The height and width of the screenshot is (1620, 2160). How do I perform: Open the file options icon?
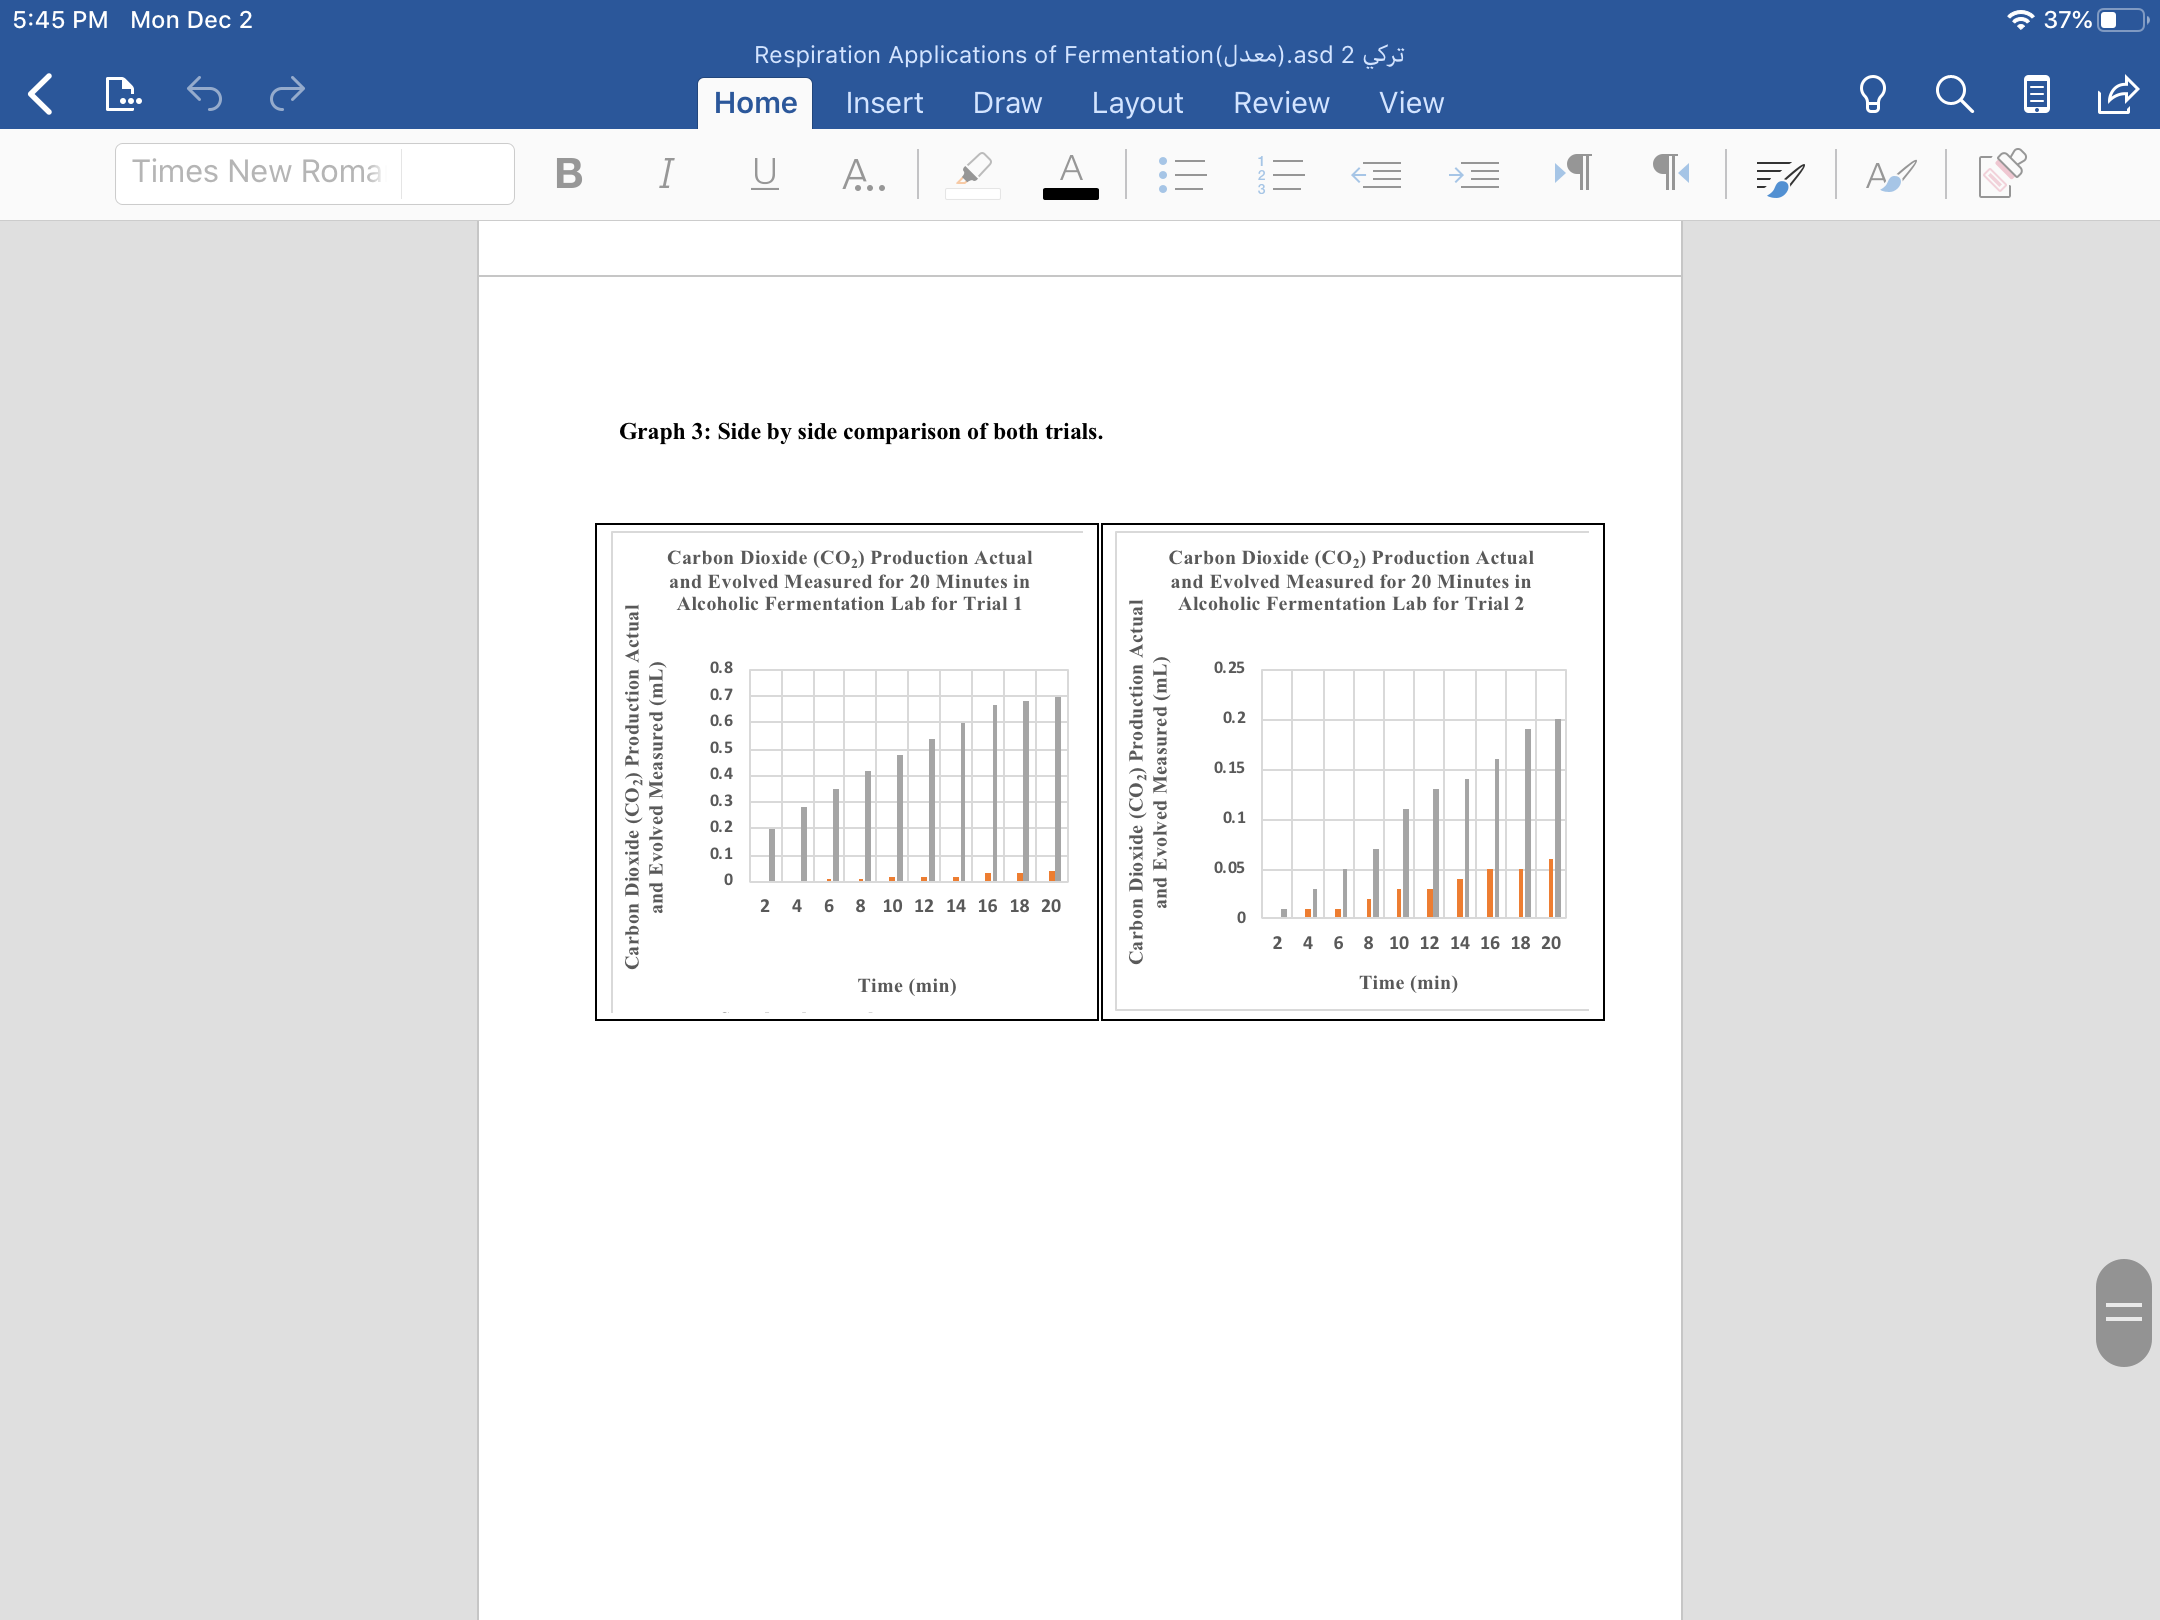pos(123,95)
